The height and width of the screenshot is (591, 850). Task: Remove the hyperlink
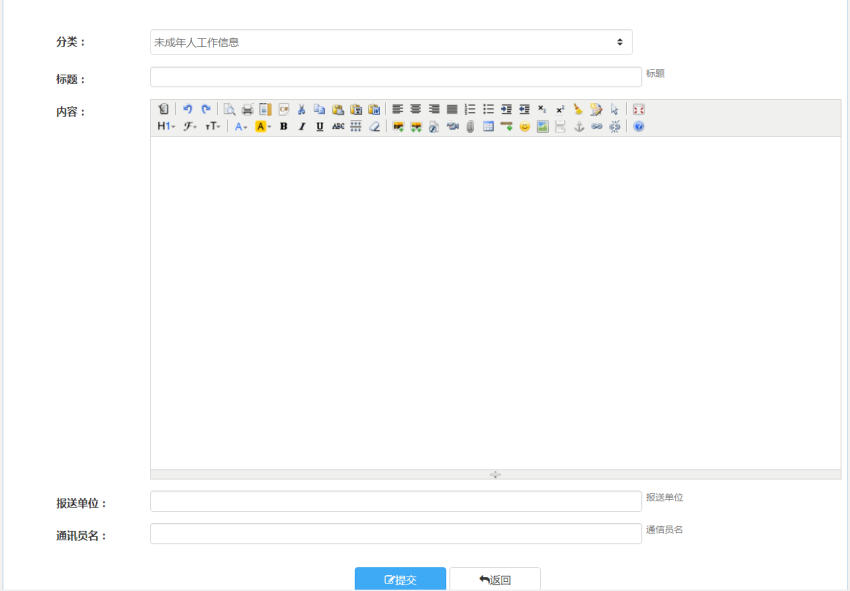click(614, 126)
